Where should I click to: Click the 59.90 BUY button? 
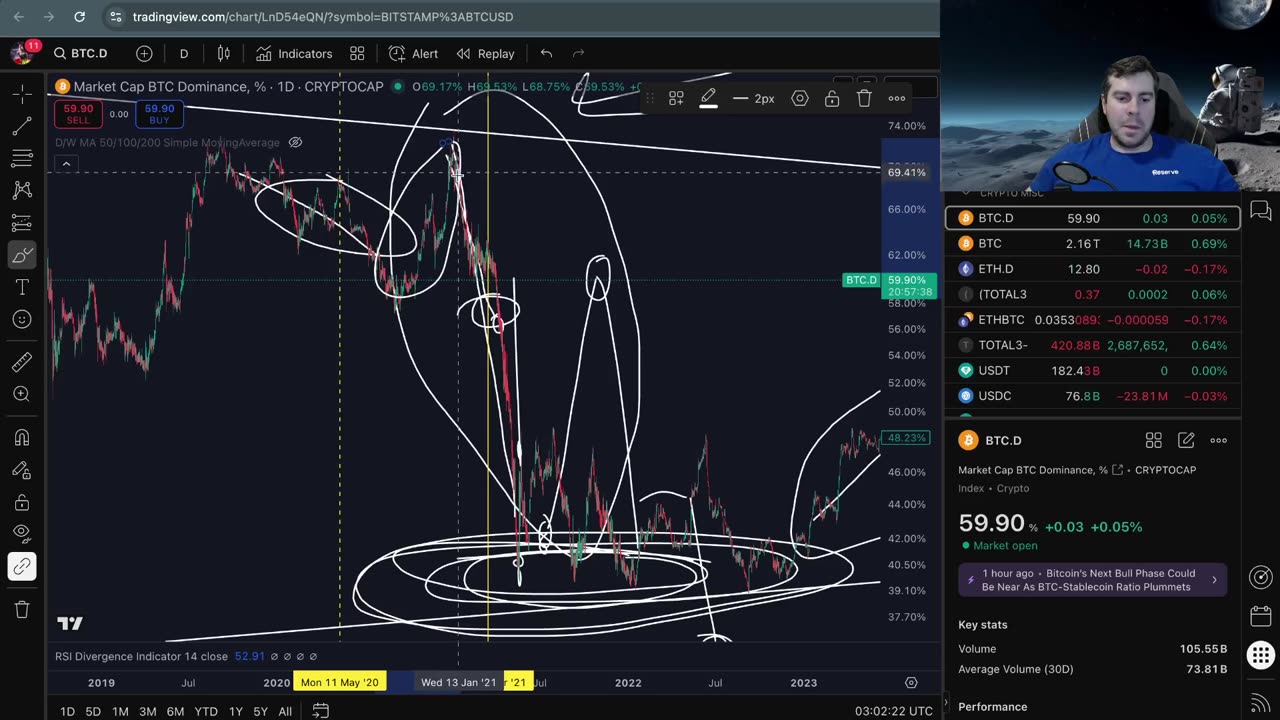click(159, 114)
